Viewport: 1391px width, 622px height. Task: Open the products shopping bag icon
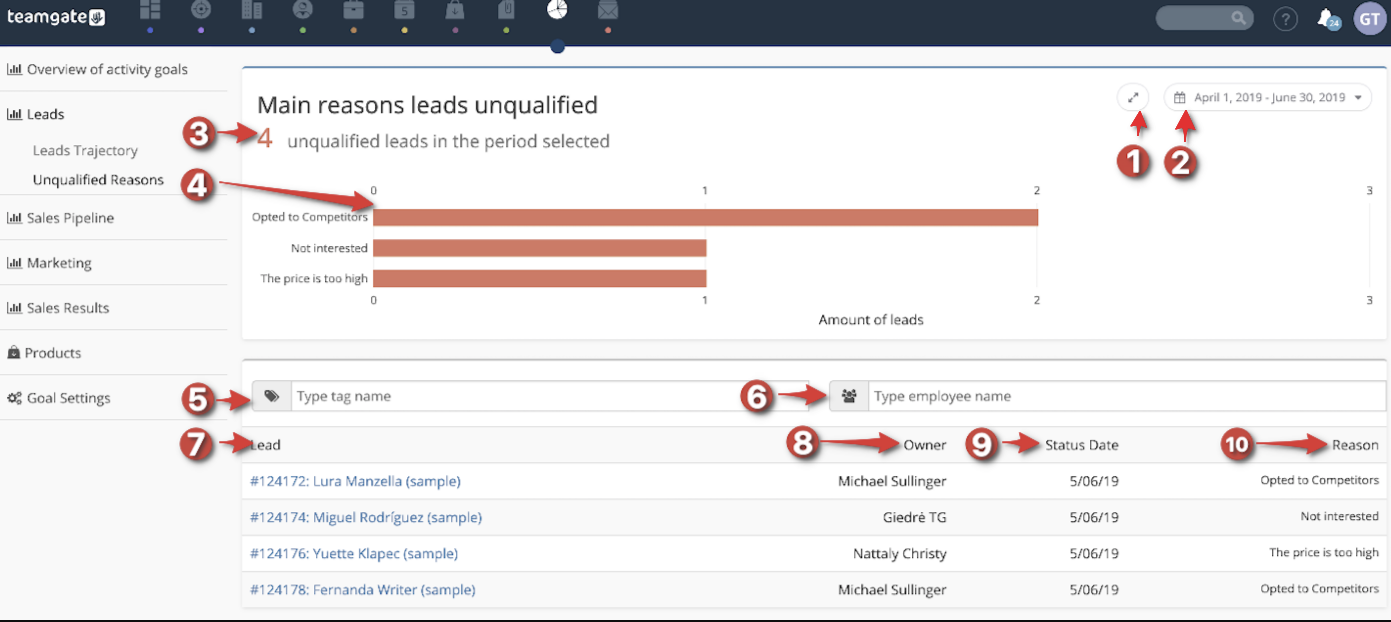tap(455, 10)
